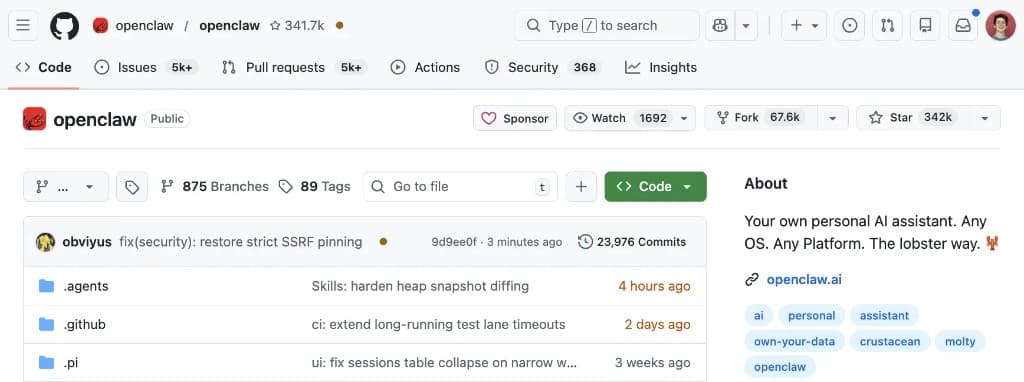The width and height of the screenshot is (1024, 382).
Task: View the 23,976 Commits history
Action: coord(632,242)
